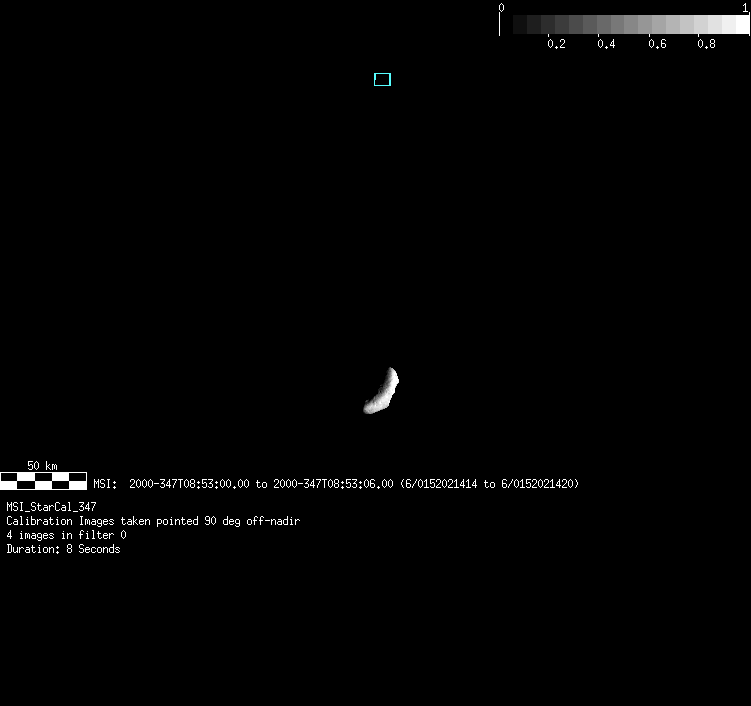Pick the white end of grayscale bar
751x706 pixels.
pyautogui.click(x=741, y=25)
